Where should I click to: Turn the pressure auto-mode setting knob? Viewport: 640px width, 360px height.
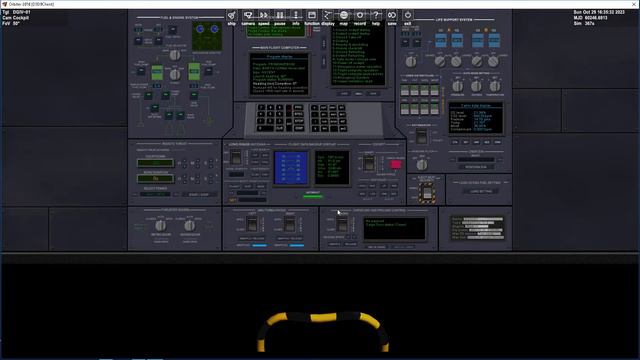point(458,86)
